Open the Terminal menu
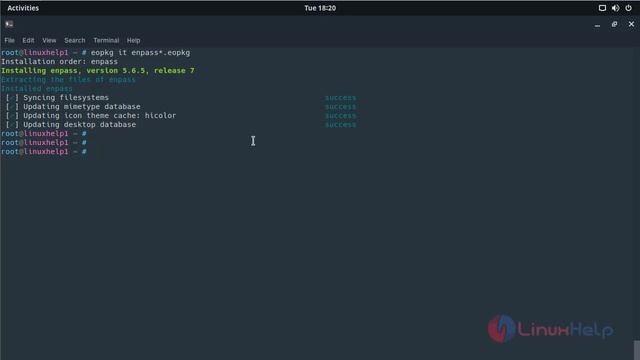The width and height of the screenshot is (640, 360). click(x=106, y=40)
